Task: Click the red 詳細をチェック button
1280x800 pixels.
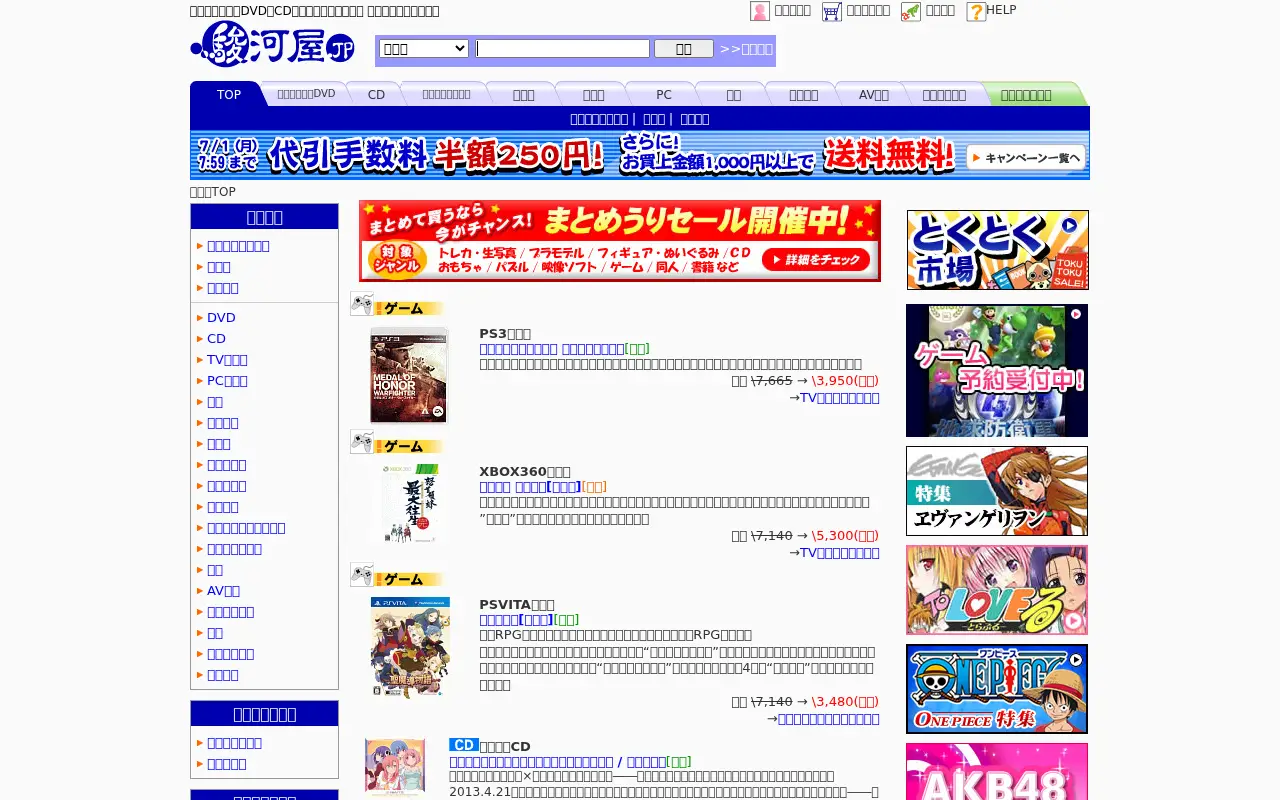Action: pyautogui.click(x=816, y=260)
